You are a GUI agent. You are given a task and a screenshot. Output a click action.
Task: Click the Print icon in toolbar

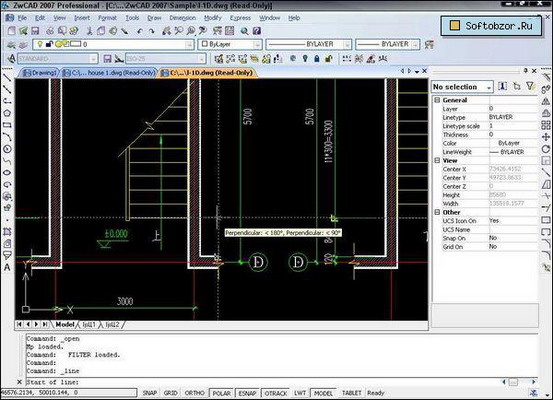pos(50,31)
